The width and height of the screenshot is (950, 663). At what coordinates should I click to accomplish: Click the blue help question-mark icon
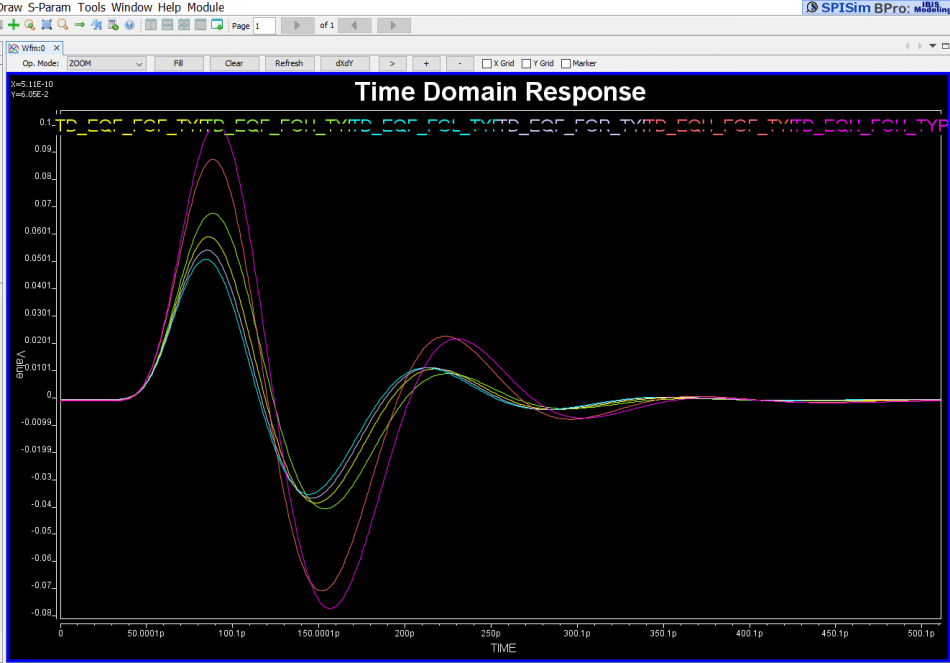click(x=129, y=25)
